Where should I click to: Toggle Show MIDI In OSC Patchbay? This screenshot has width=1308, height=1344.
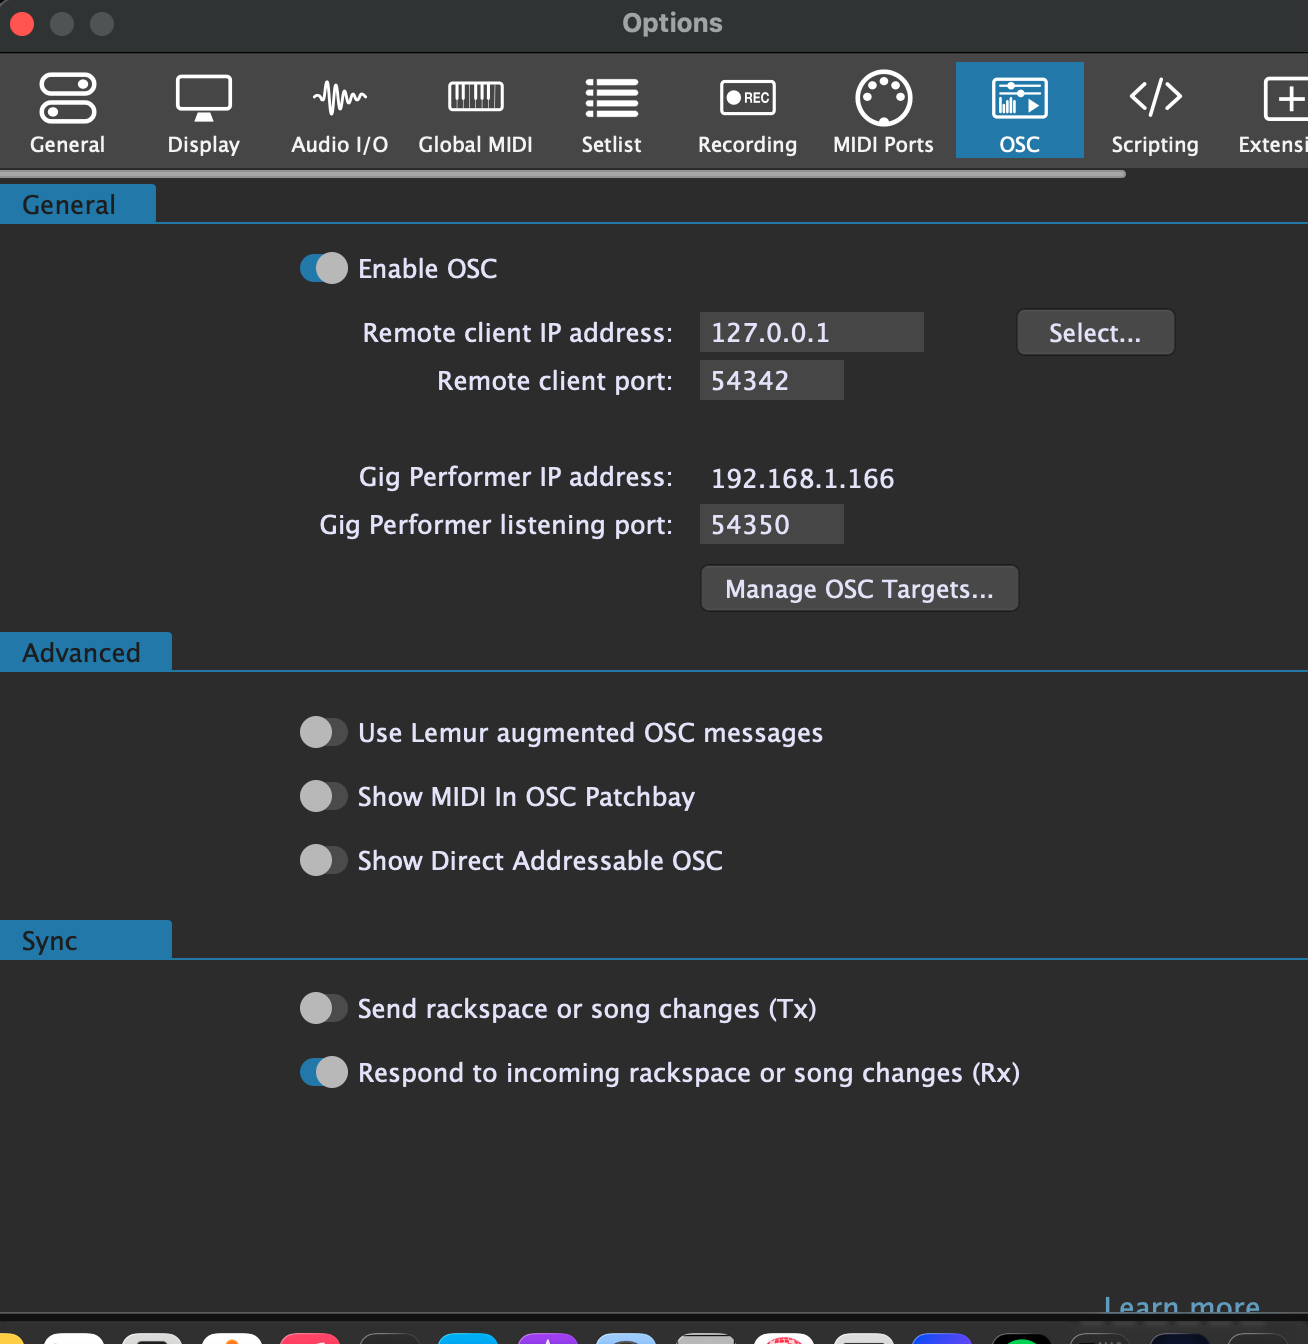point(323,797)
